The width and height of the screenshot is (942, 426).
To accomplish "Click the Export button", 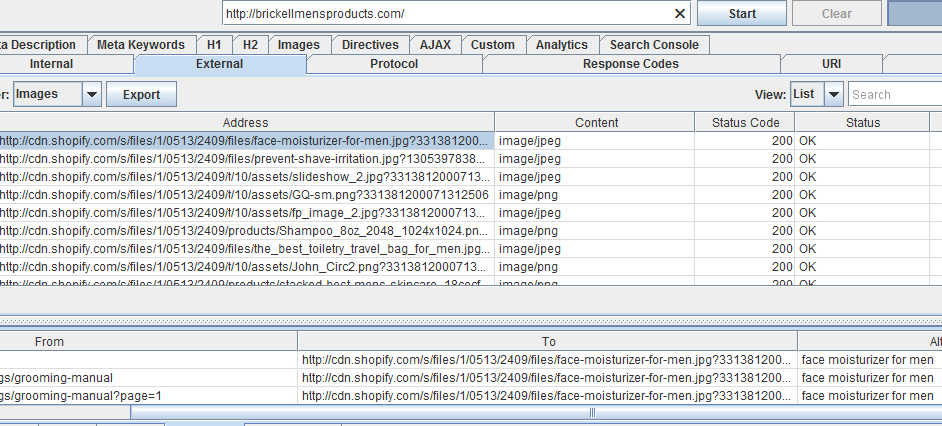I will (x=142, y=94).
